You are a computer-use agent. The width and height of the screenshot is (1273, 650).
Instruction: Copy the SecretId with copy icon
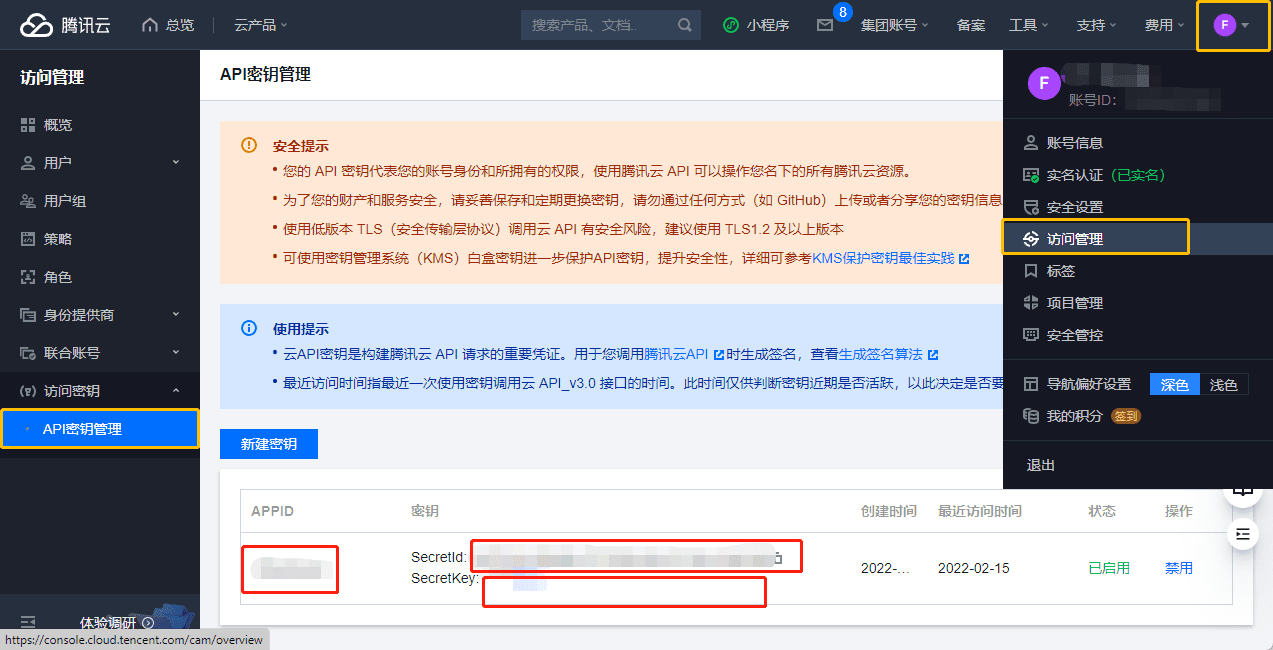779,557
